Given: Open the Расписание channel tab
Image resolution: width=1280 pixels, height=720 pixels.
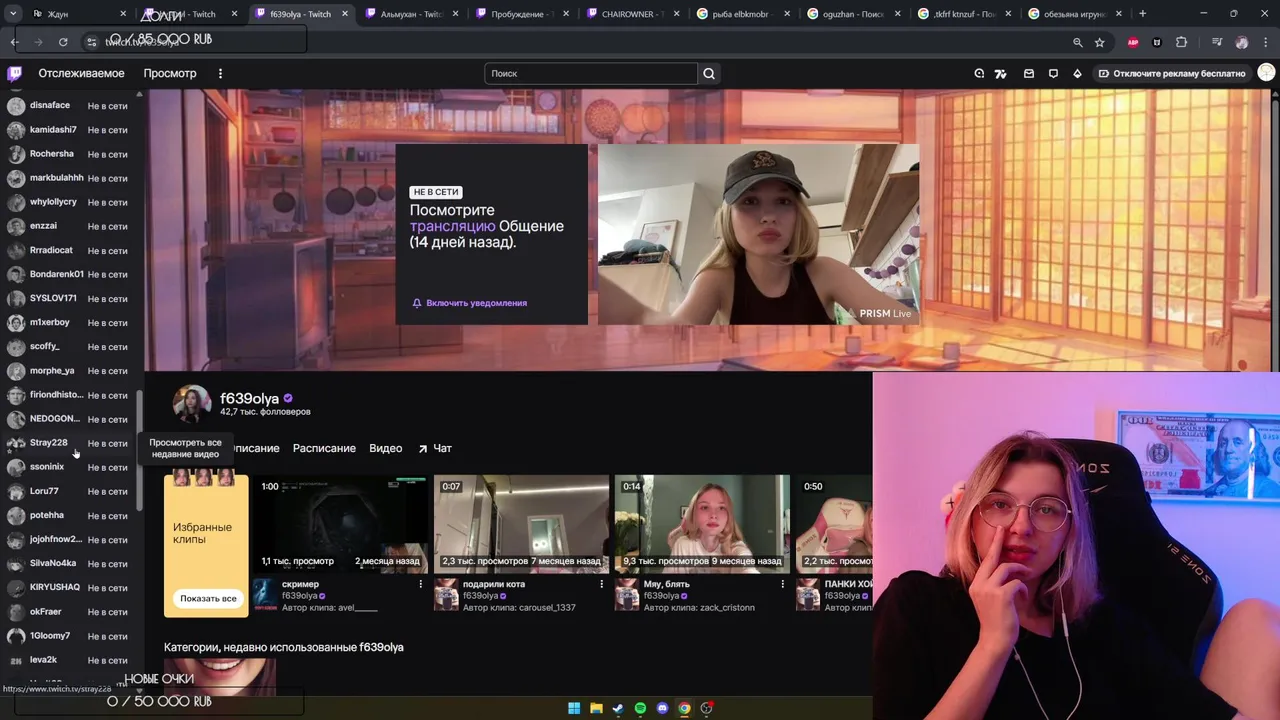Looking at the screenshot, I should coord(324,448).
